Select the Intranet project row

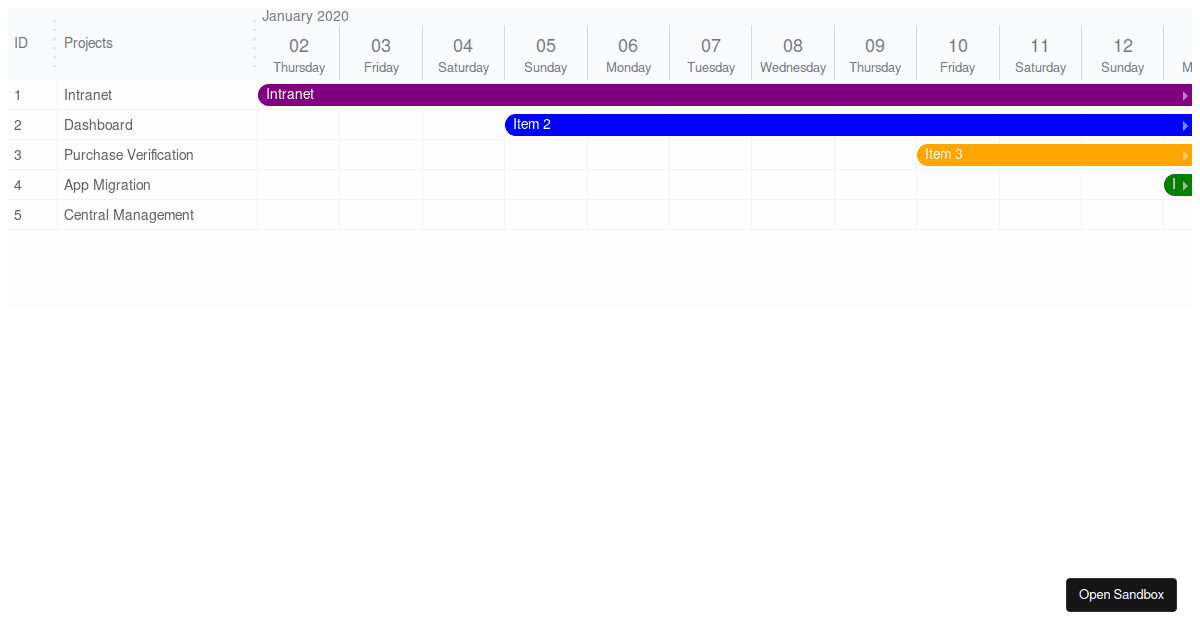coord(88,95)
